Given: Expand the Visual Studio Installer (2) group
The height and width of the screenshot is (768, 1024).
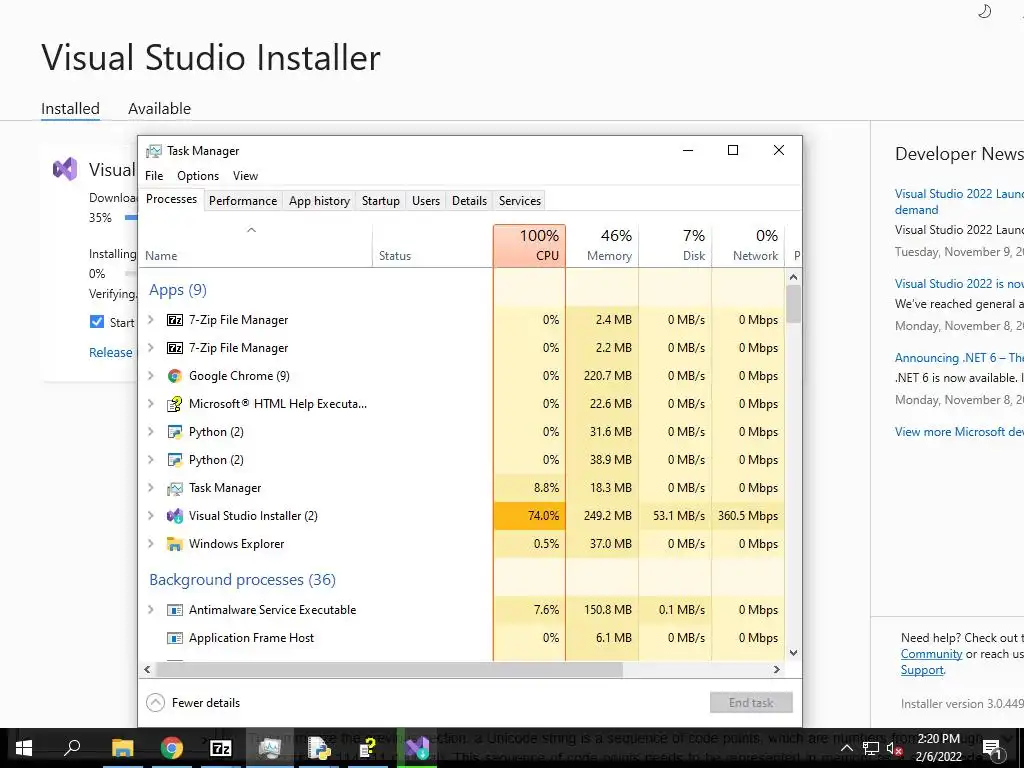Looking at the screenshot, I should tap(151, 516).
